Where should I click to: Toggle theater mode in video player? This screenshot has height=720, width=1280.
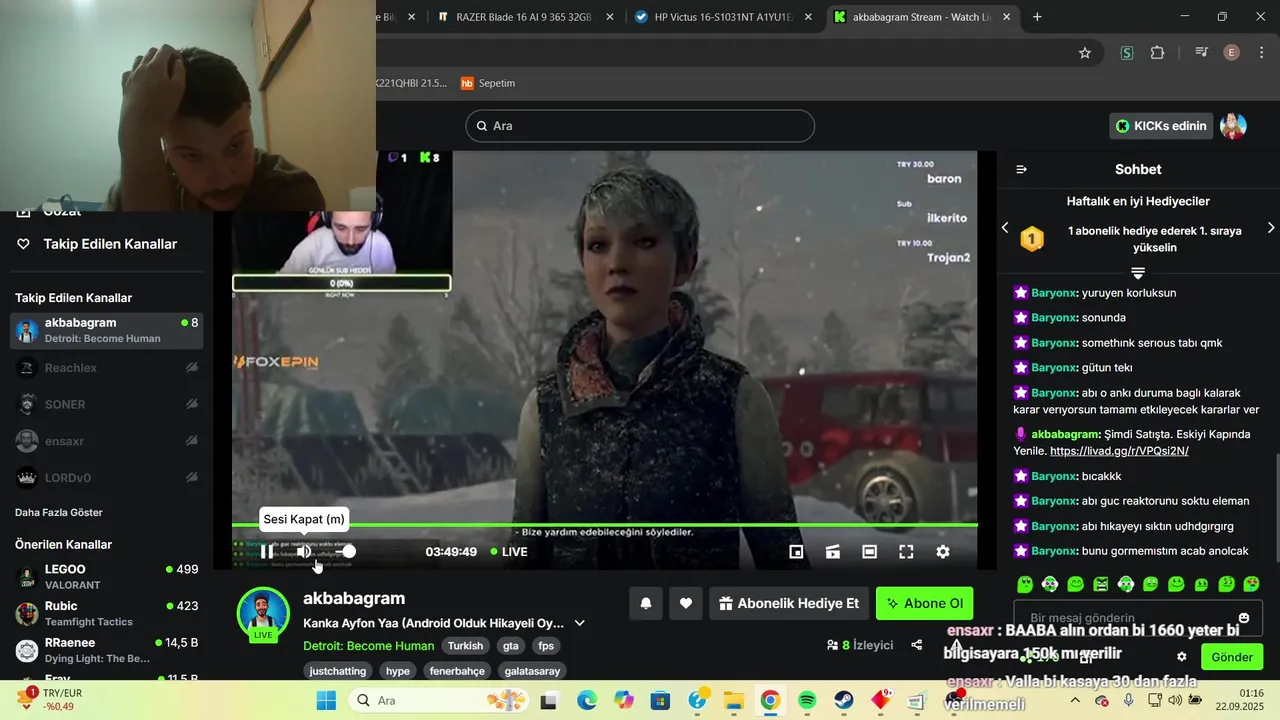870,552
